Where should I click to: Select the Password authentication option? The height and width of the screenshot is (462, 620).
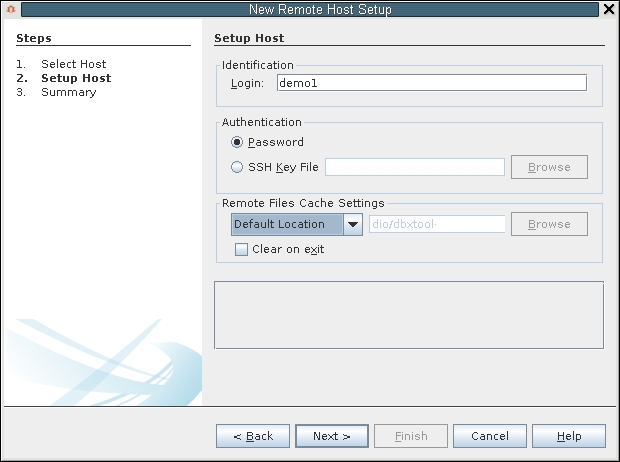(x=237, y=142)
